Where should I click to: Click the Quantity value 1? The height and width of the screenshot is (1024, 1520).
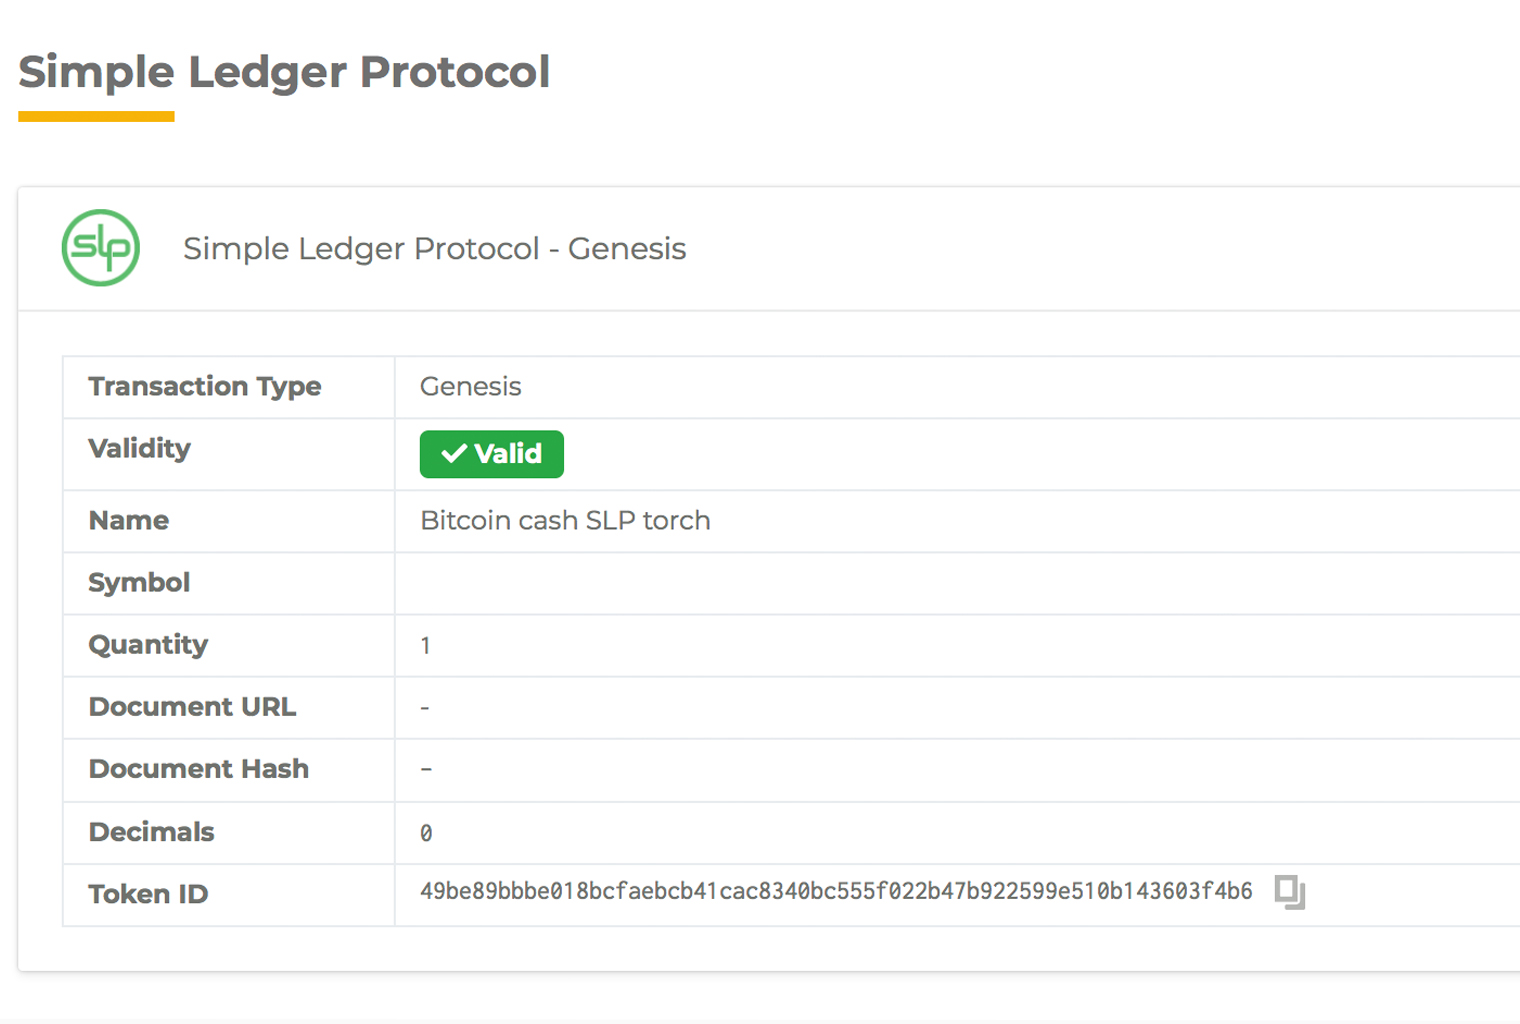[x=426, y=646]
